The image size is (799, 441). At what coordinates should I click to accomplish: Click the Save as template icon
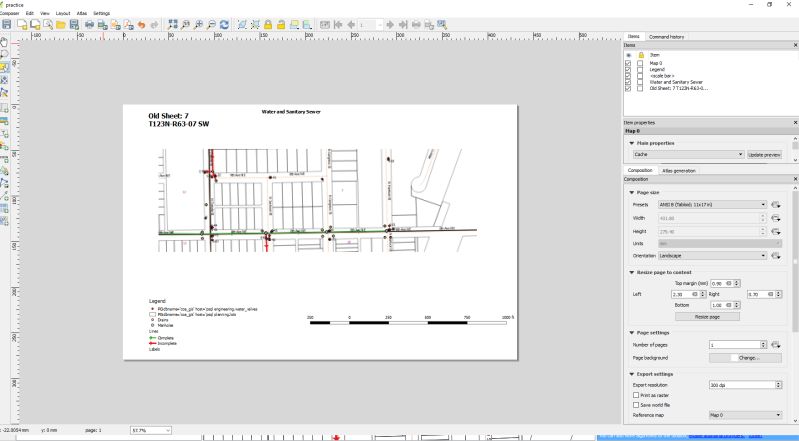pyautogui.click(x=74, y=24)
